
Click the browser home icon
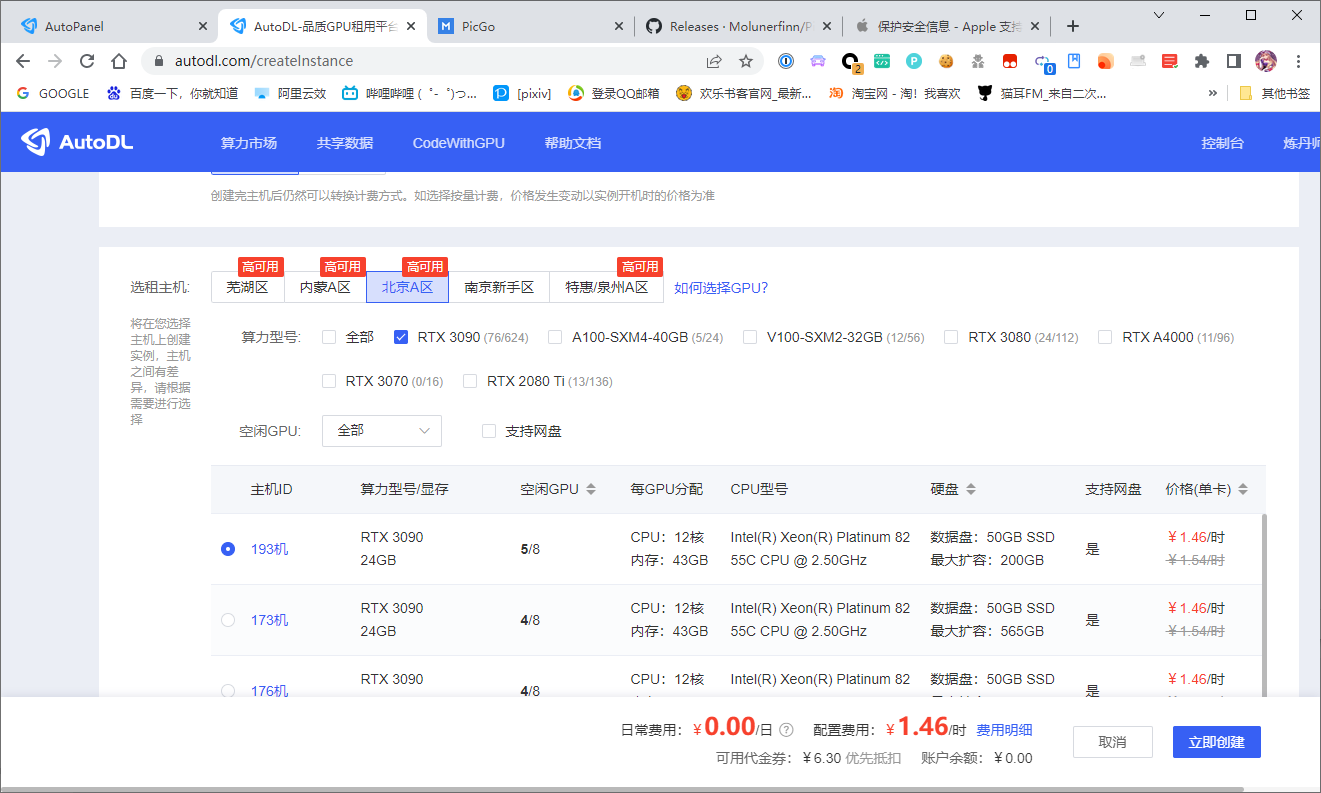pos(119,61)
